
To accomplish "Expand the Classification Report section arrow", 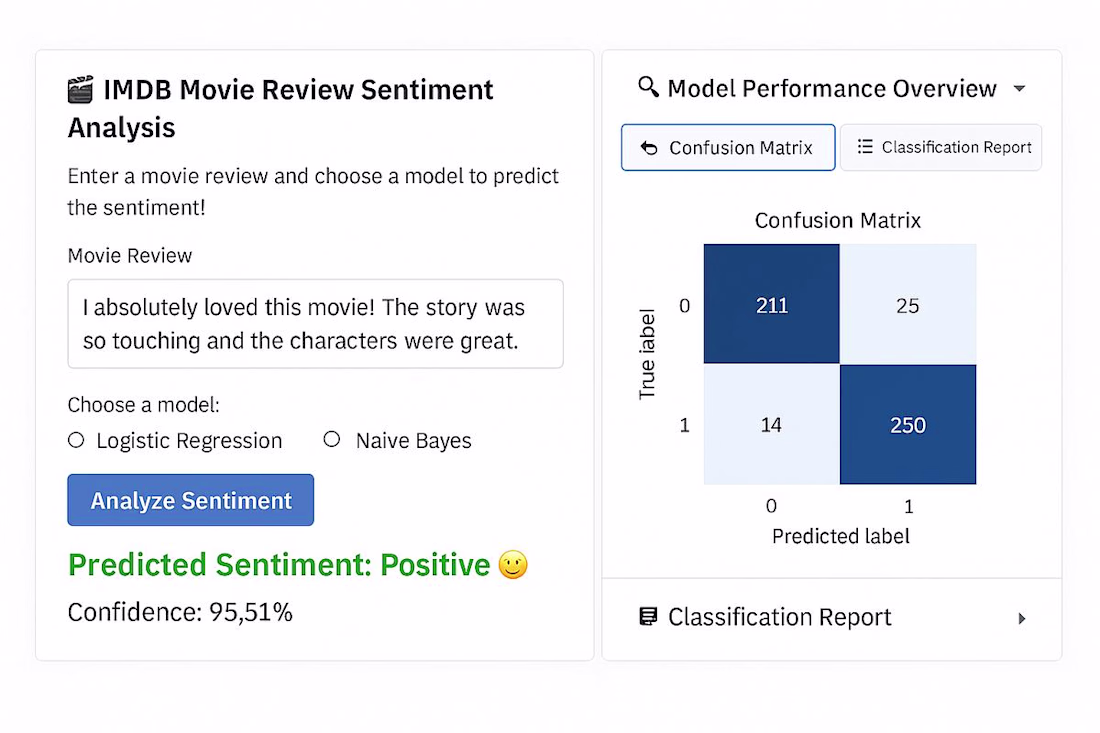I will 1022,618.
